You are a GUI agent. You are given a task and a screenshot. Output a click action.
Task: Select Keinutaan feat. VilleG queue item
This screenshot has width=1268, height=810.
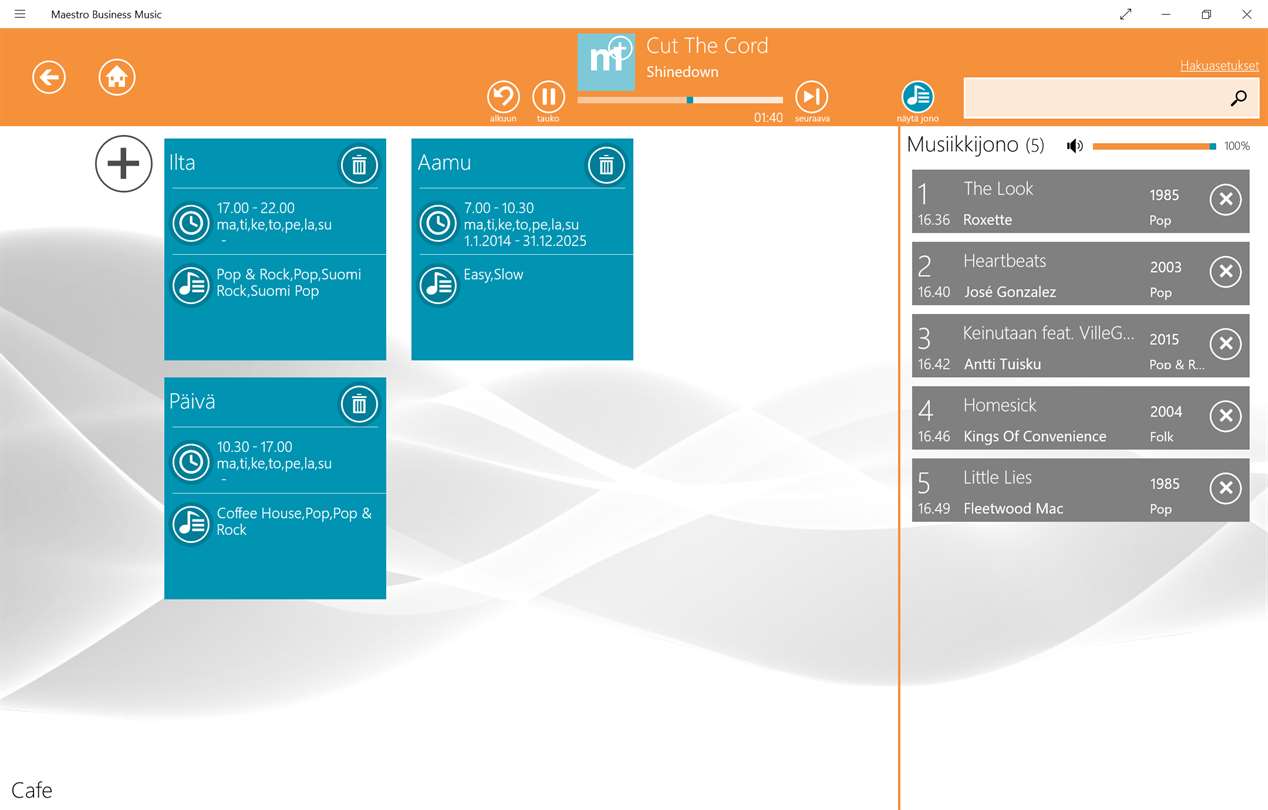pyautogui.click(x=1080, y=345)
